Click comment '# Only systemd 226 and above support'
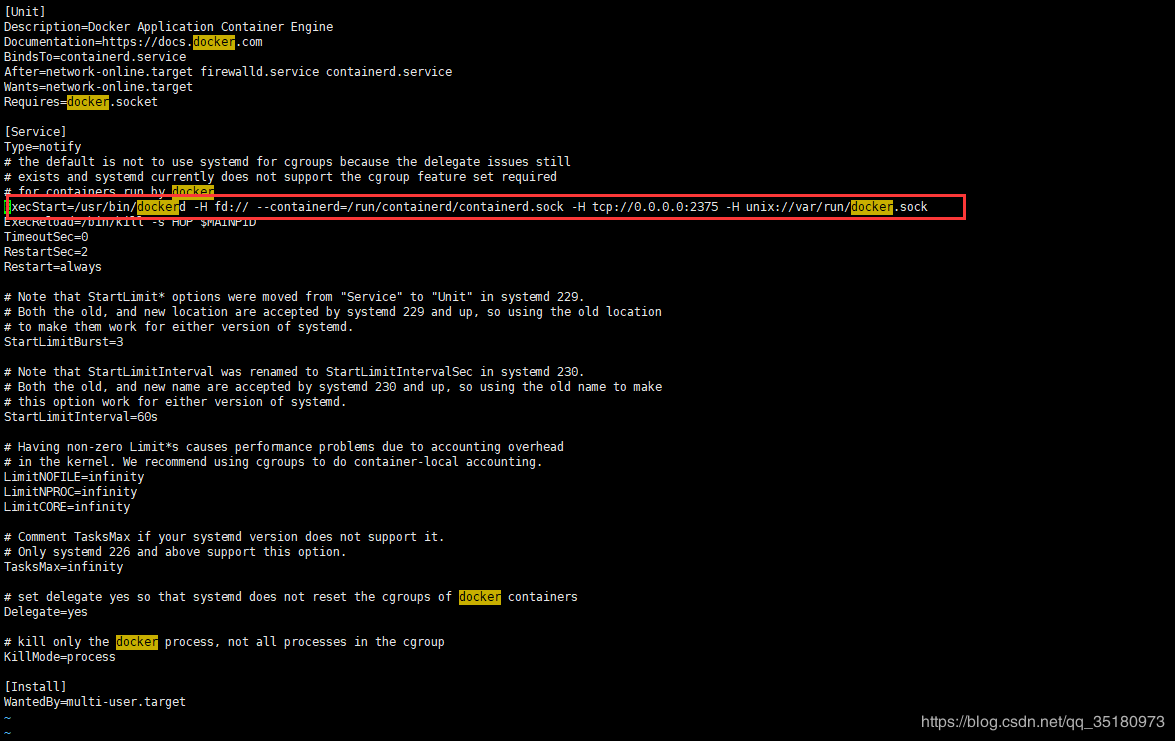This screenshot has width=1175, height=741. tap(175, 551)
